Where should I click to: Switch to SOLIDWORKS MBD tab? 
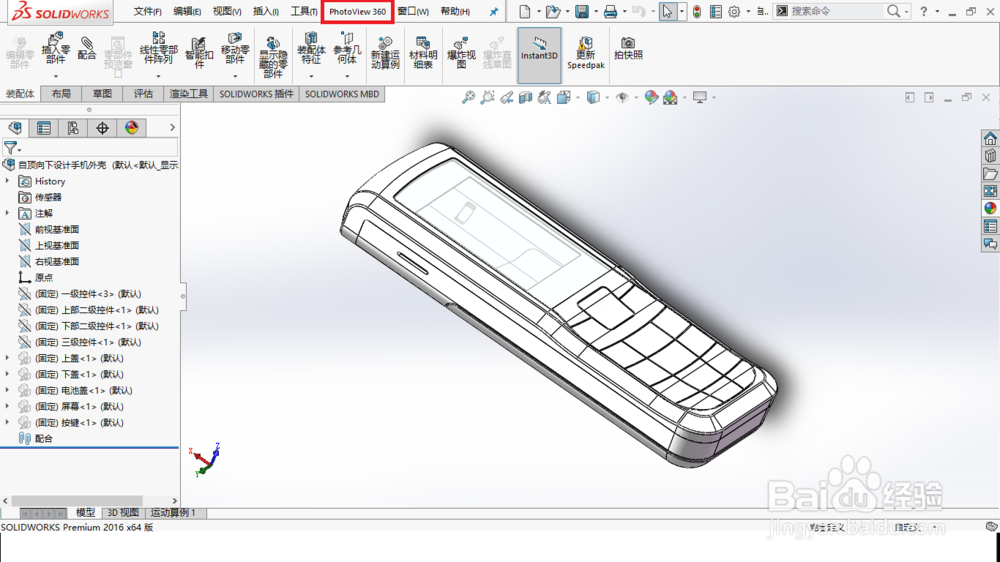pos(342,94)
